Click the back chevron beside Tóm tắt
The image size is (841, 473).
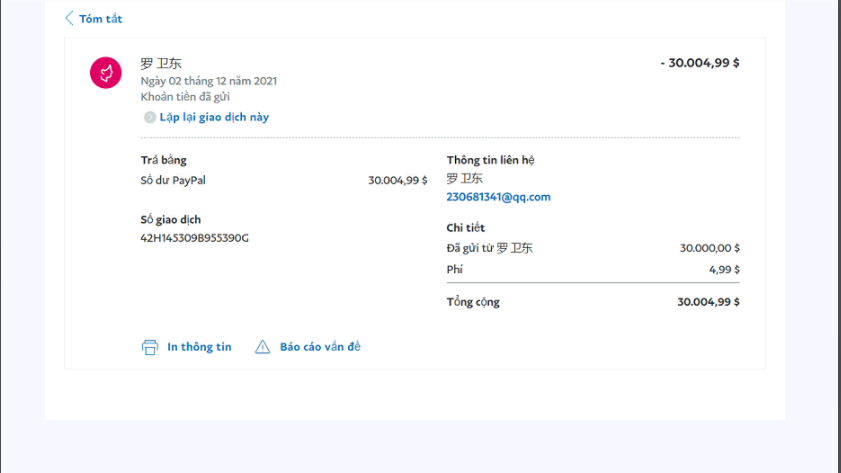click(x=69, y=18)
